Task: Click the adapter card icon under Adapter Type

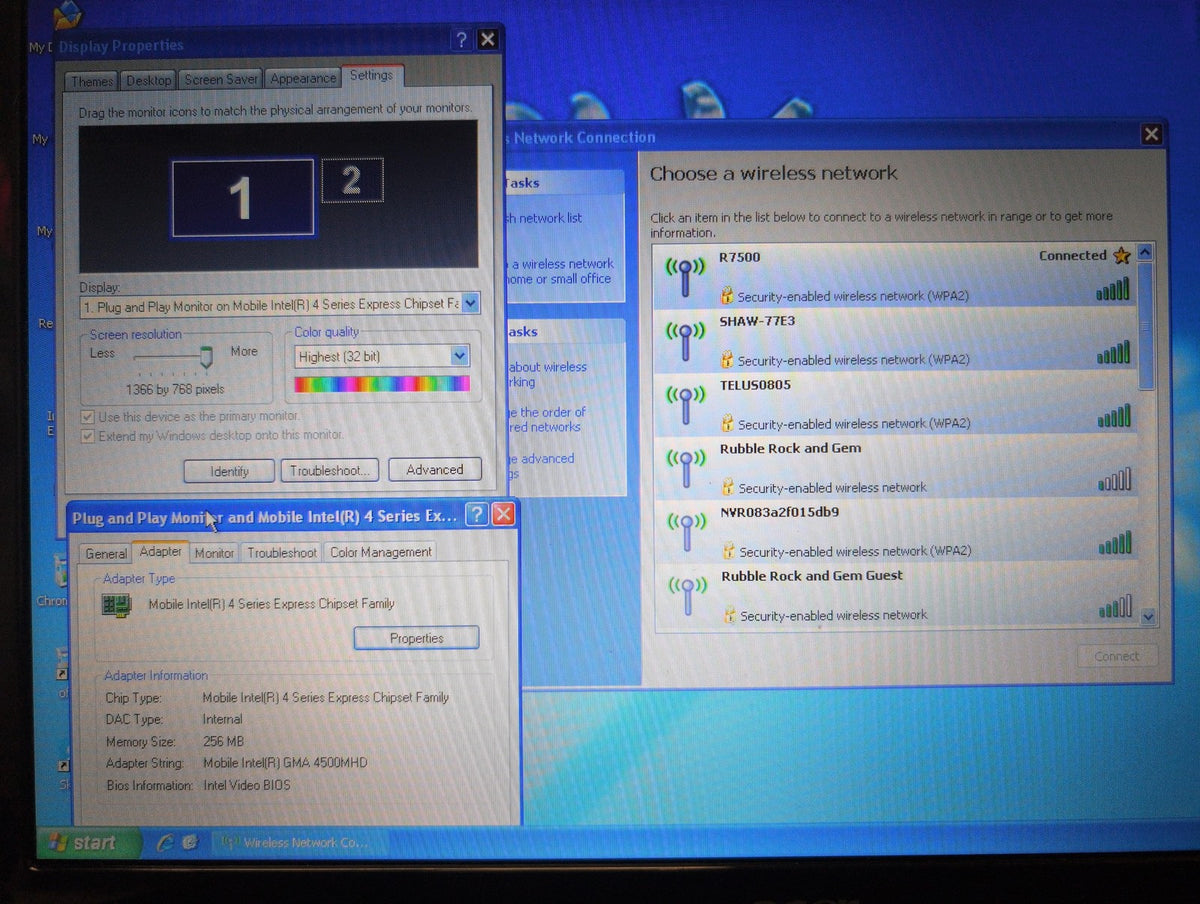Action: point(118,605)
